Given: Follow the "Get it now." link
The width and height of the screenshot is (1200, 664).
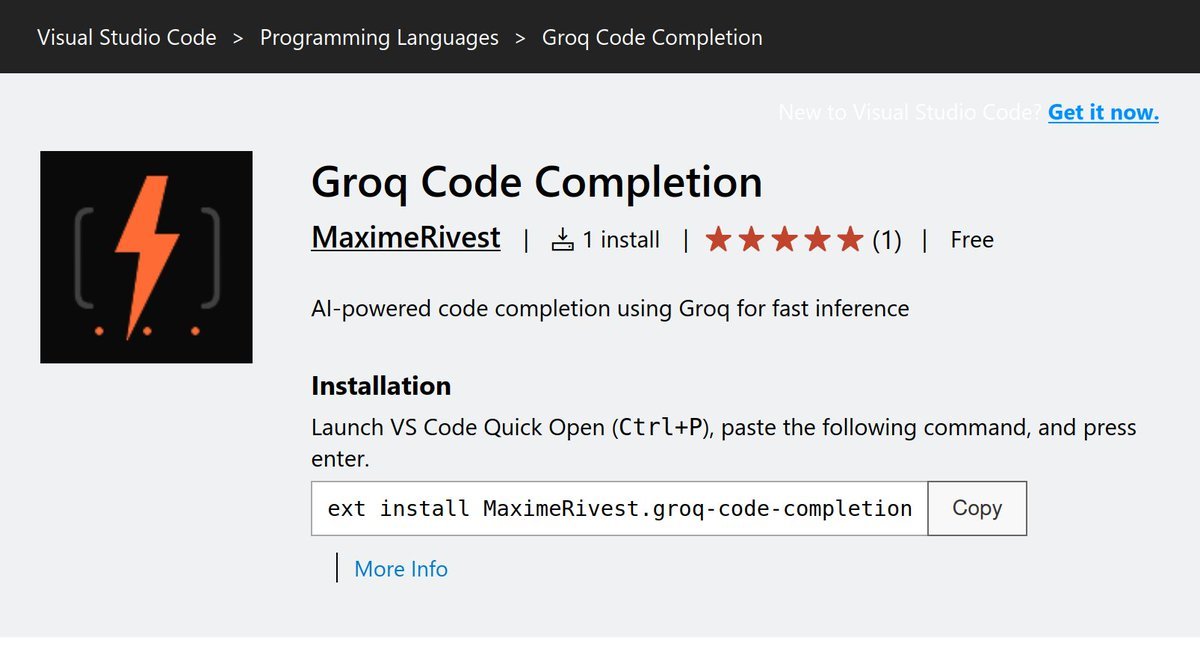Looking at the screenshot, I should tap(1103, 112).
